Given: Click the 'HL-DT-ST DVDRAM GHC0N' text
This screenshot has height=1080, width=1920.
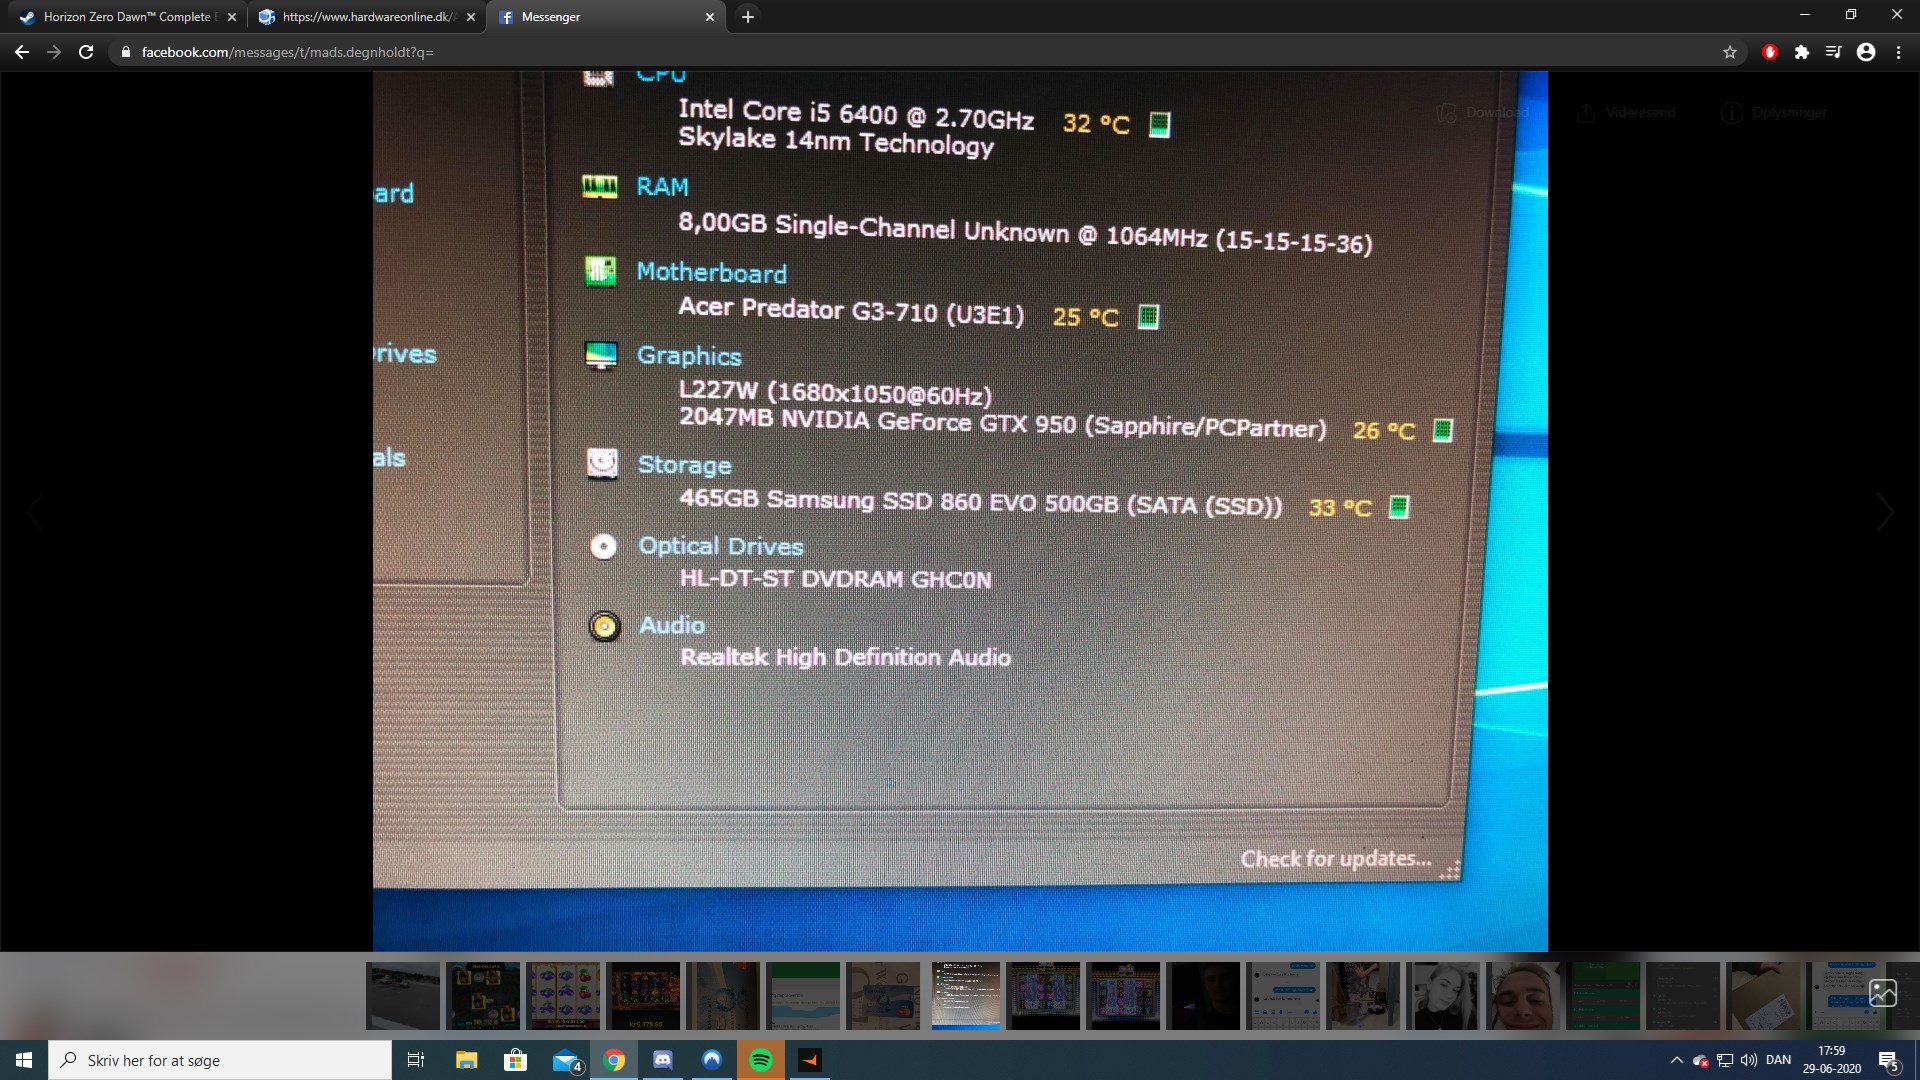Looking at the screenshot, I should (836, 579).
